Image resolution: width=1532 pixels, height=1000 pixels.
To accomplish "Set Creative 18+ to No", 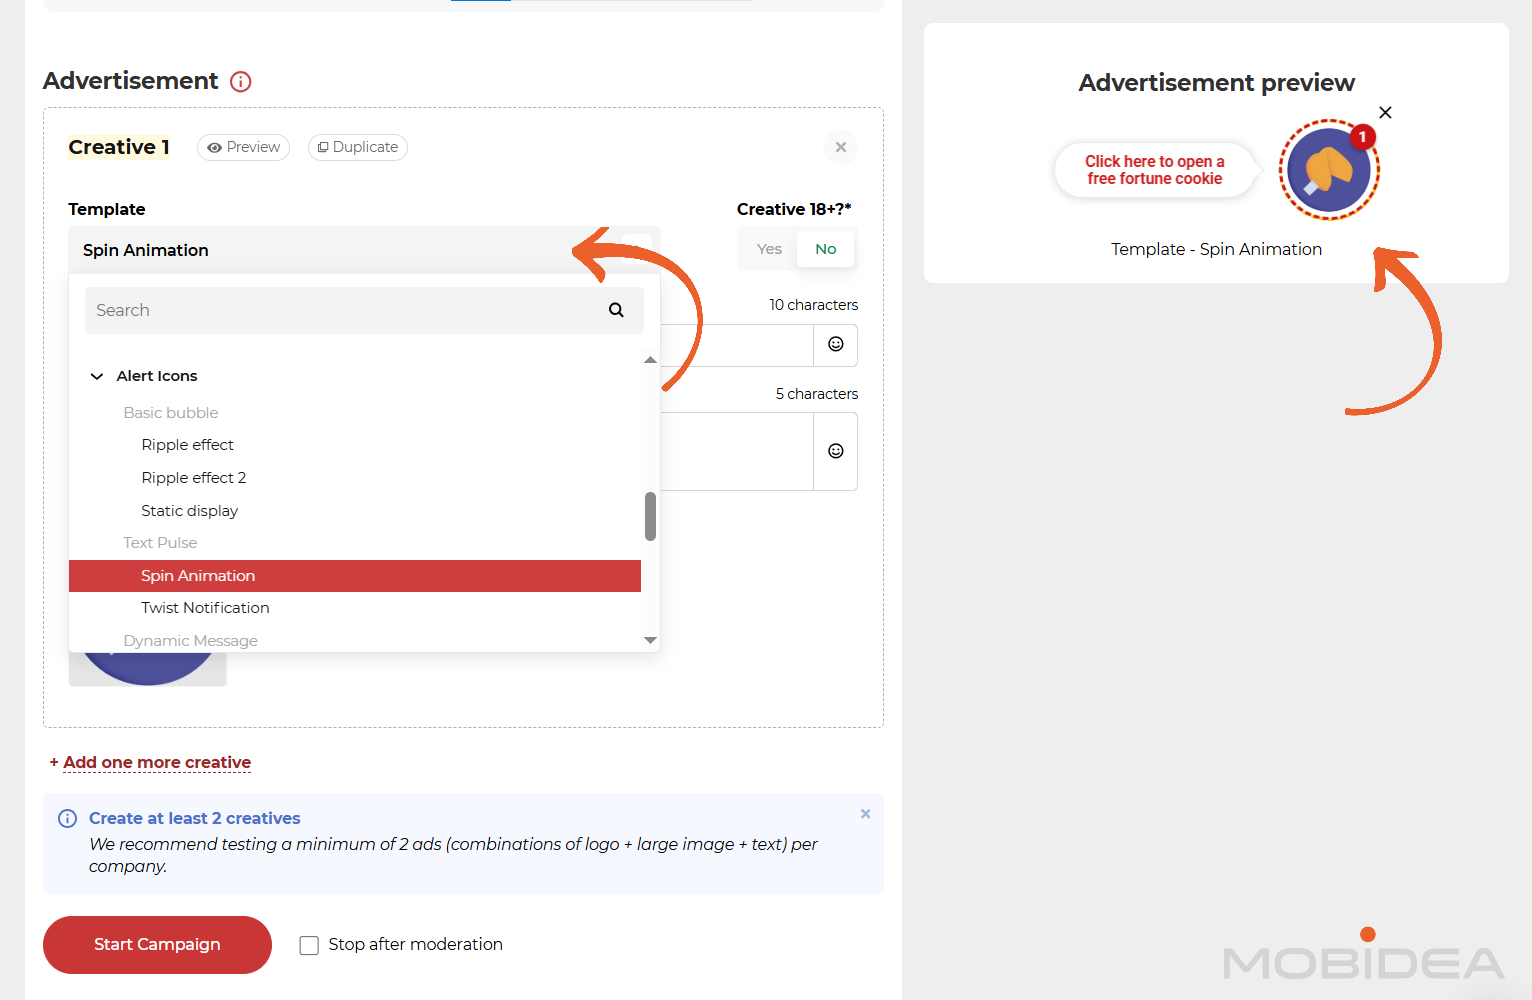I will pyautogui.click(x=825, y=249).
